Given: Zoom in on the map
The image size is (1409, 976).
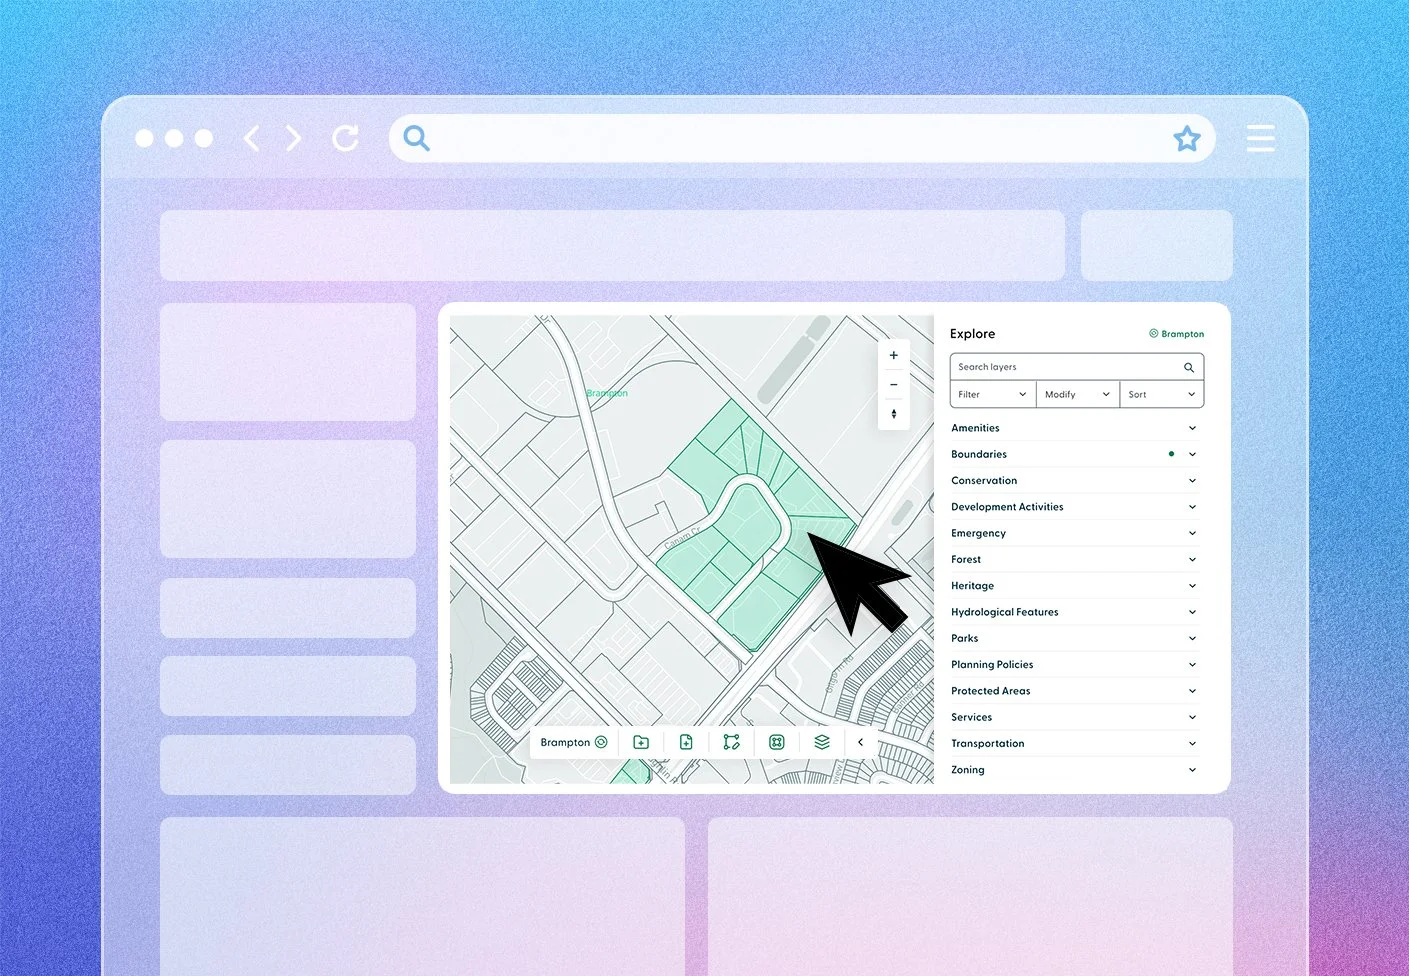Looking at the screenshot, I should pyautogui.click(x=894, y=355).
